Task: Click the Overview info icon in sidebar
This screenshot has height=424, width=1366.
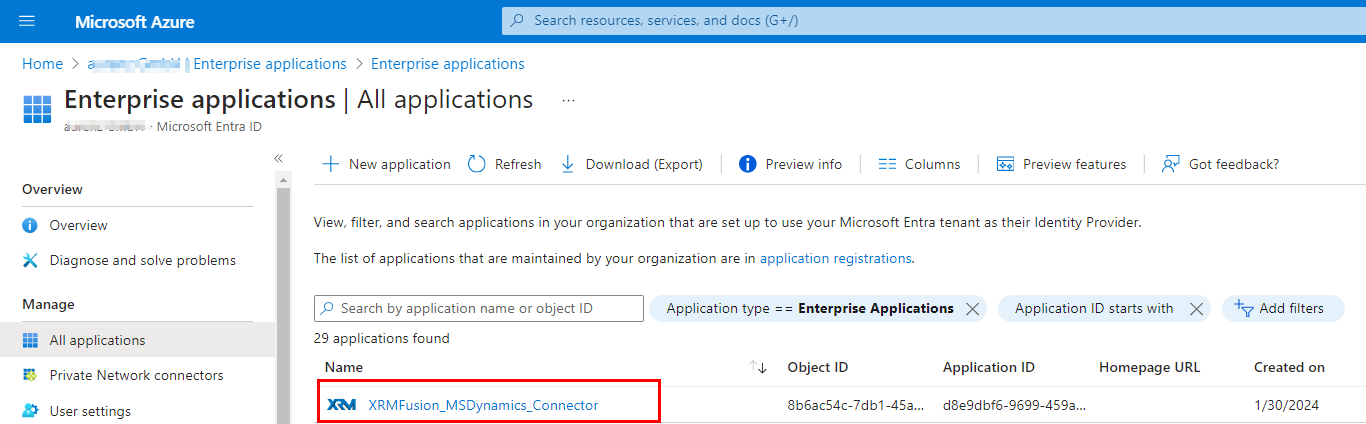Action: click(30, 225)
